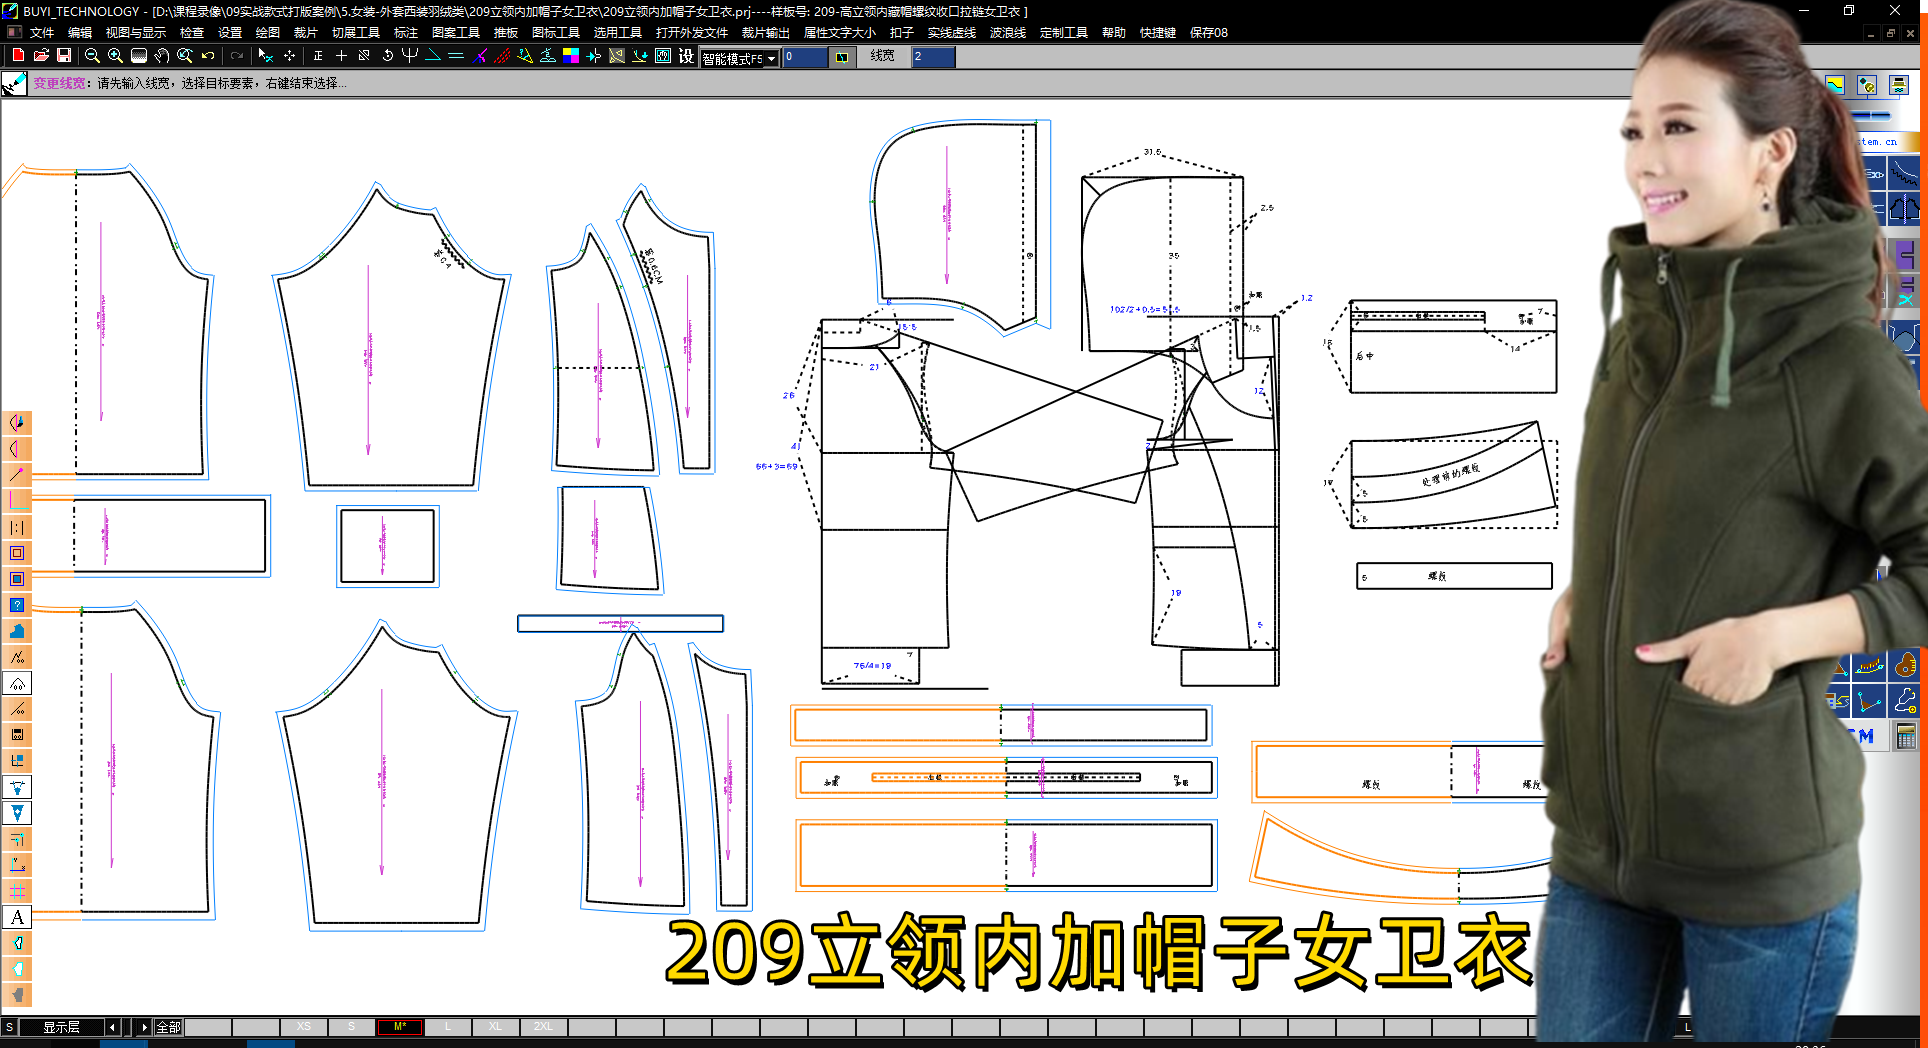Select the text A tool in left toolbar
Image resolution: width=1928 pixels, height=1048 pixels.
click(18, 917)
